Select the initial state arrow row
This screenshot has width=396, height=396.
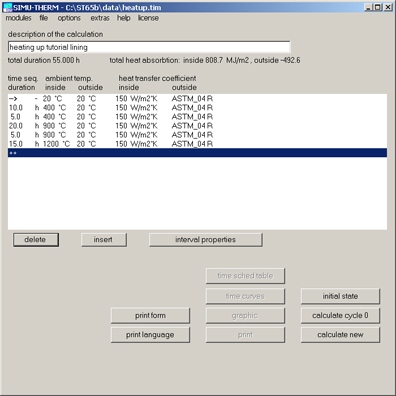click(x=197, y=99)
